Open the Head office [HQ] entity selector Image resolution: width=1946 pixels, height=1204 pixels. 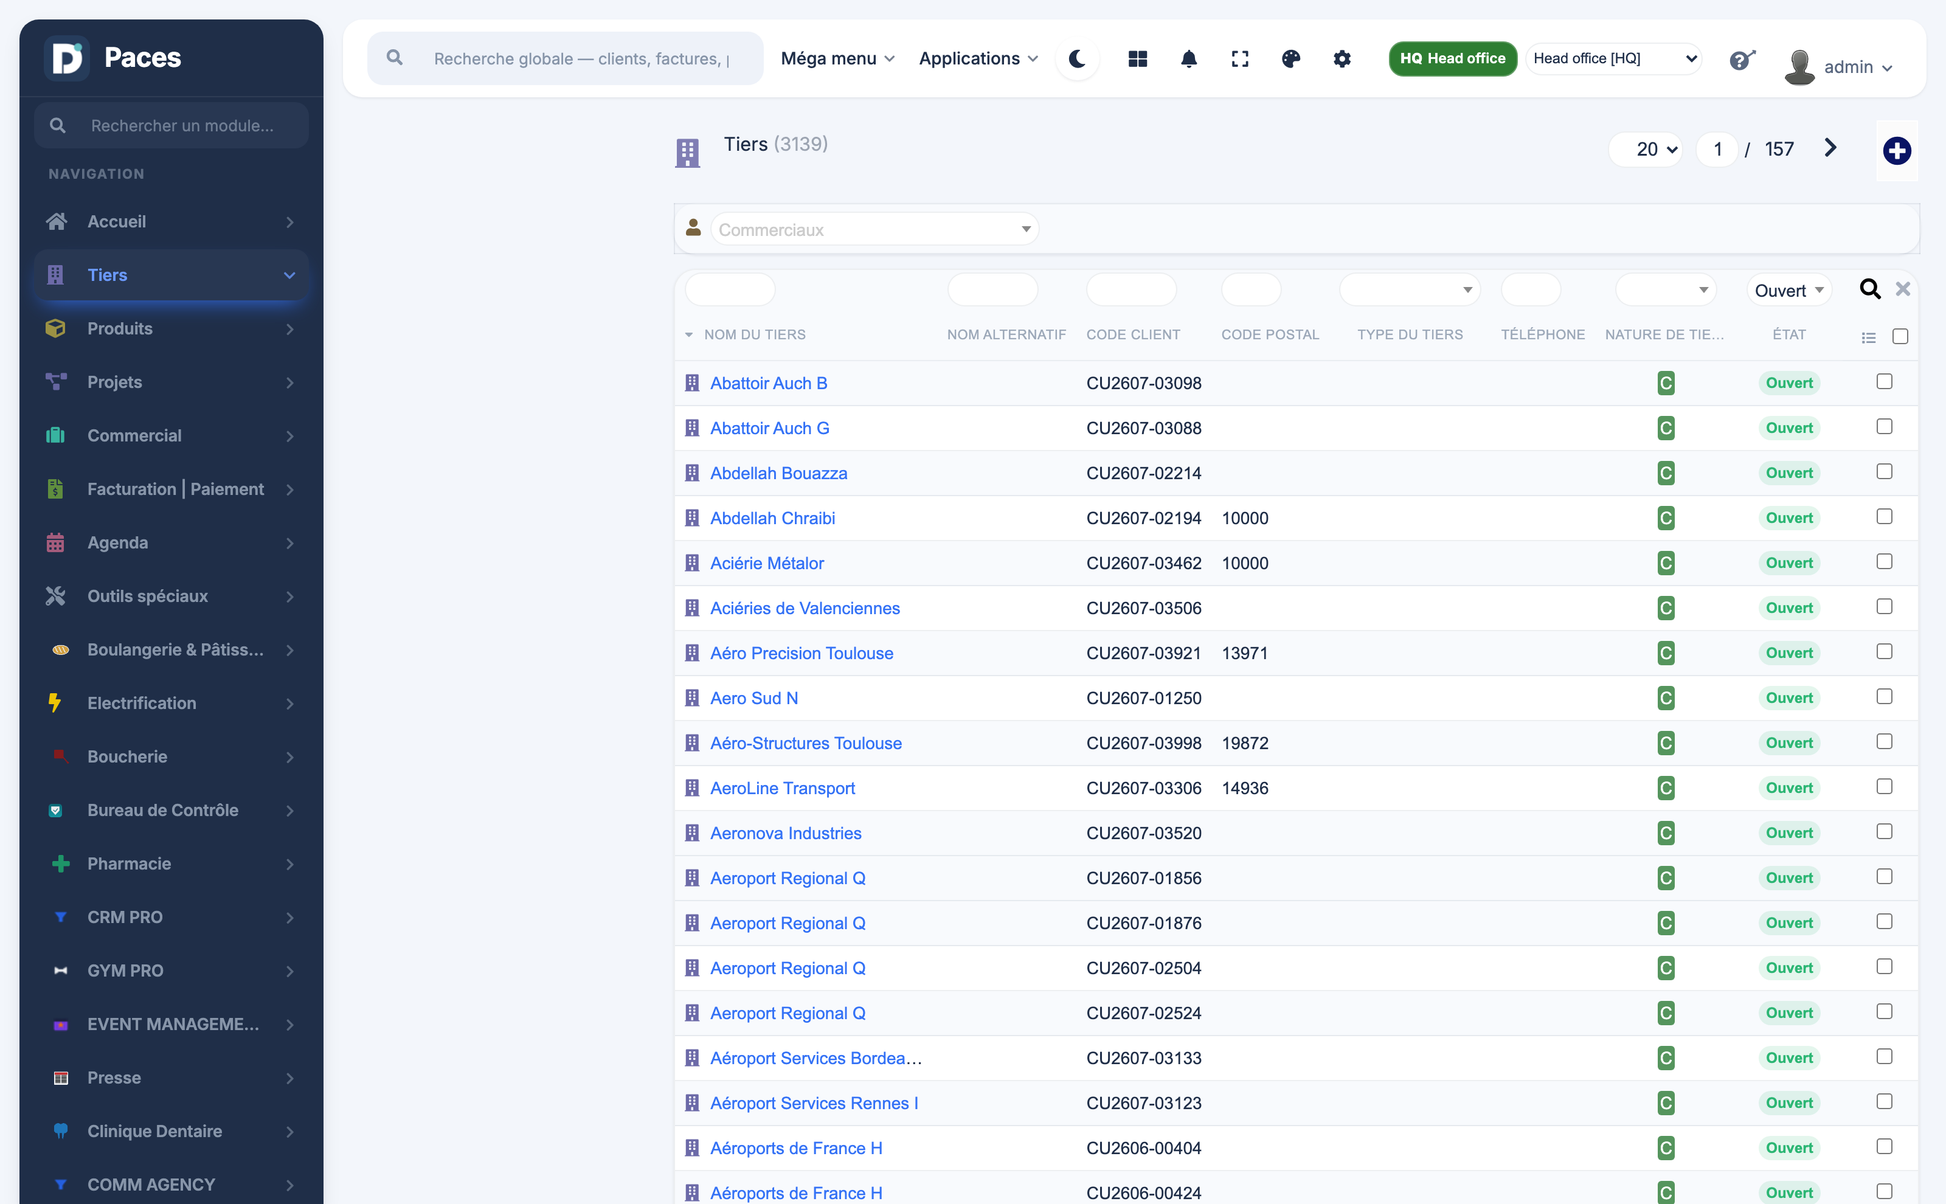tap(1614, 58)
